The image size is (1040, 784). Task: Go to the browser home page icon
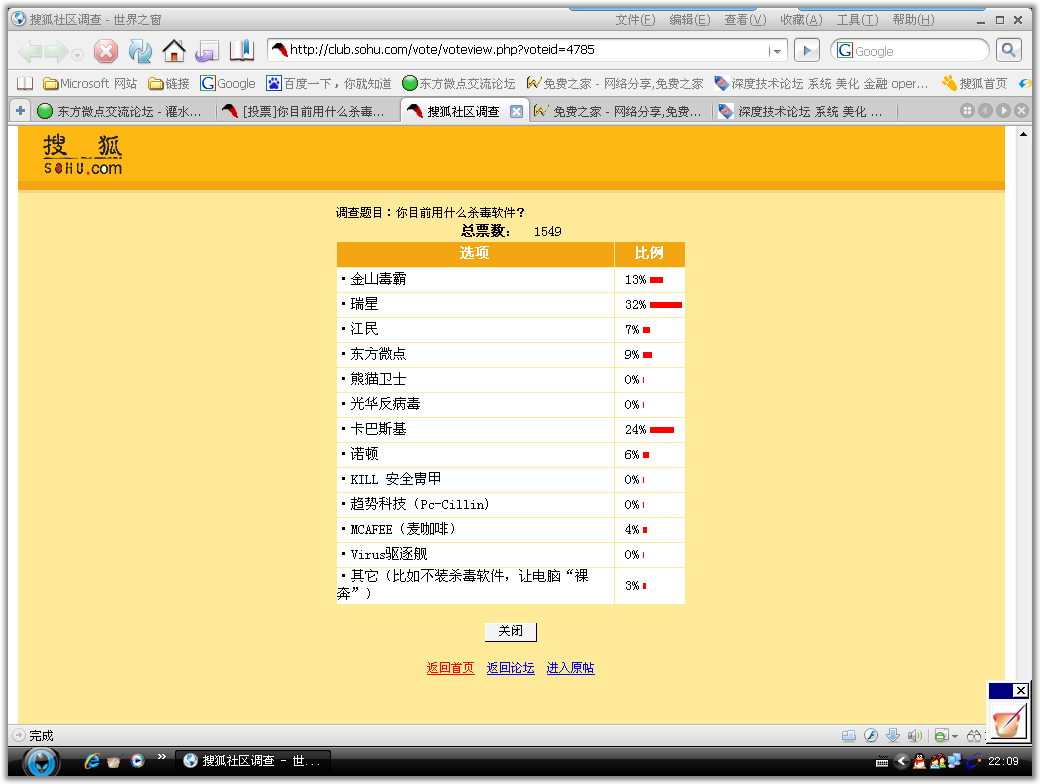point(174,51)
